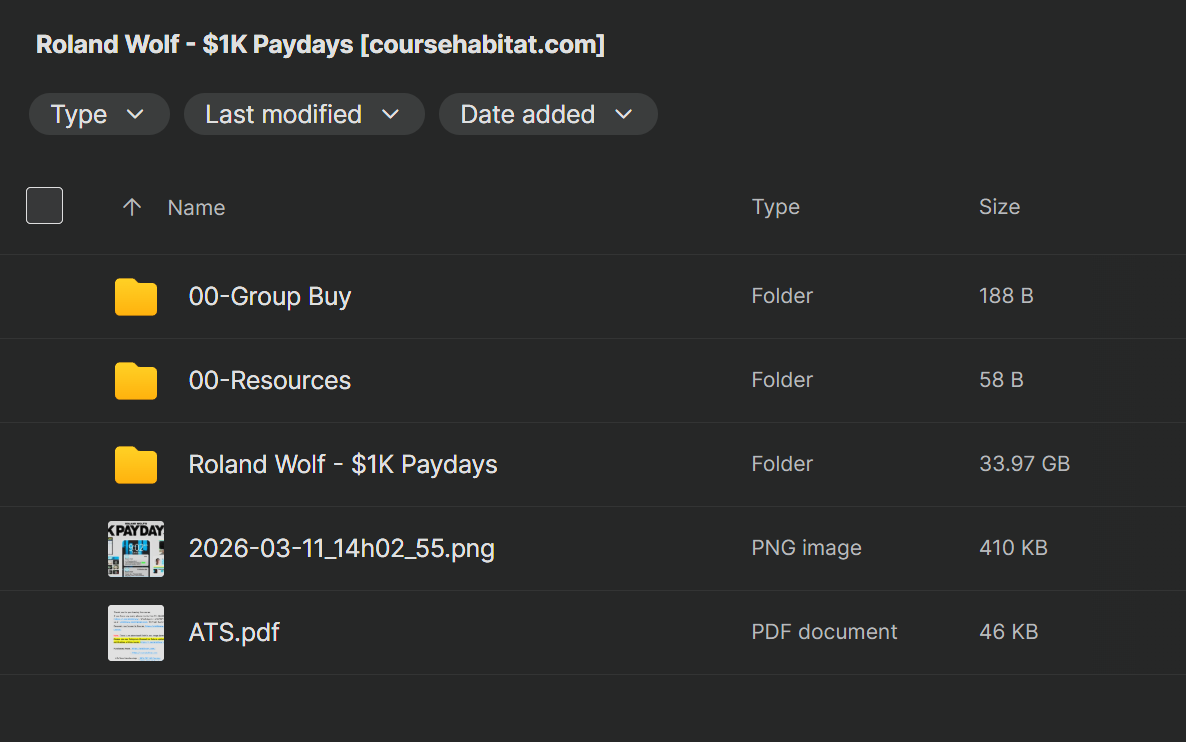Click the 00-Group Buy folder icon
Image resolution: width=1186 pixels, height=742 pixels.
(136, 296)
